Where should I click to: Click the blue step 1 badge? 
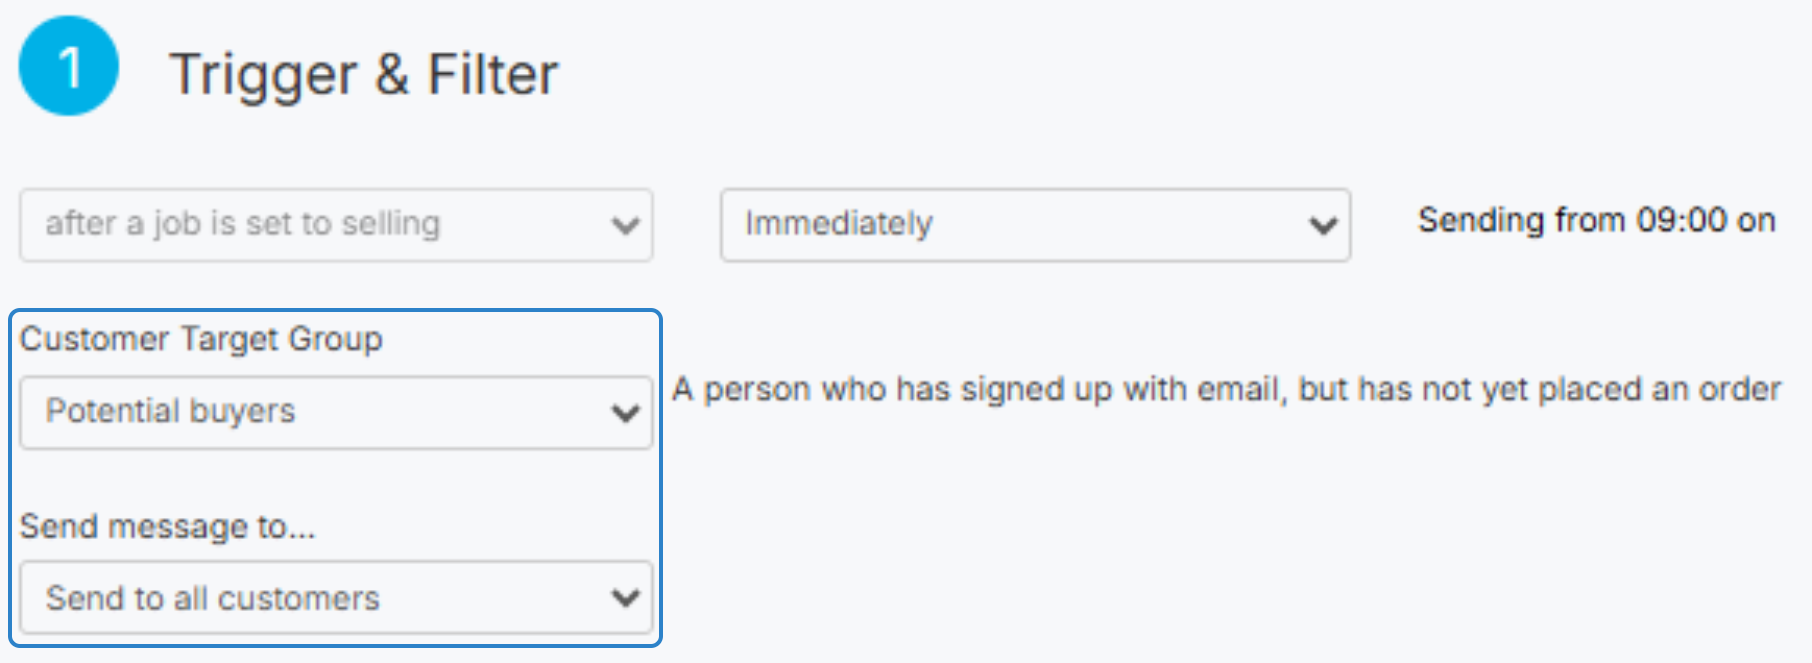click(x=67, y=68)
